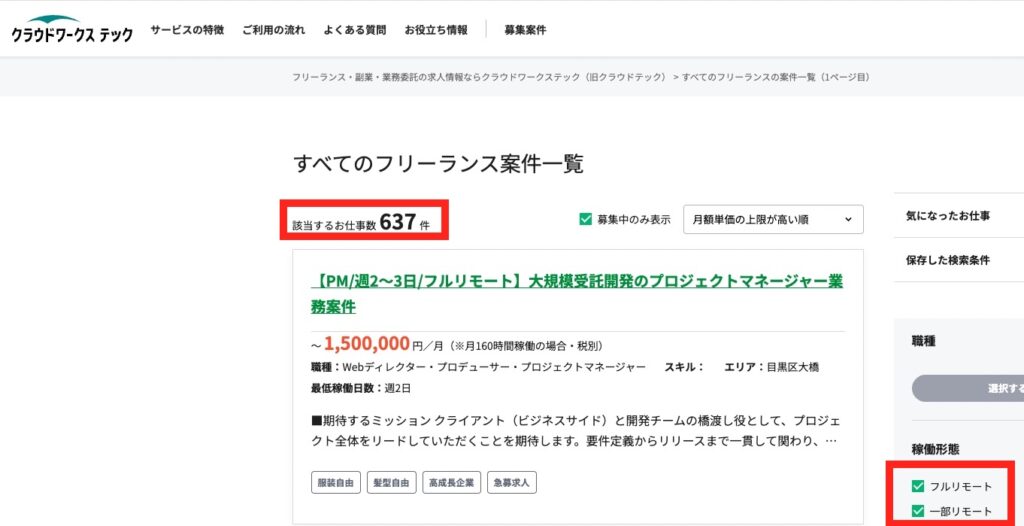Click the 服装自由 tag

[336, 483]
